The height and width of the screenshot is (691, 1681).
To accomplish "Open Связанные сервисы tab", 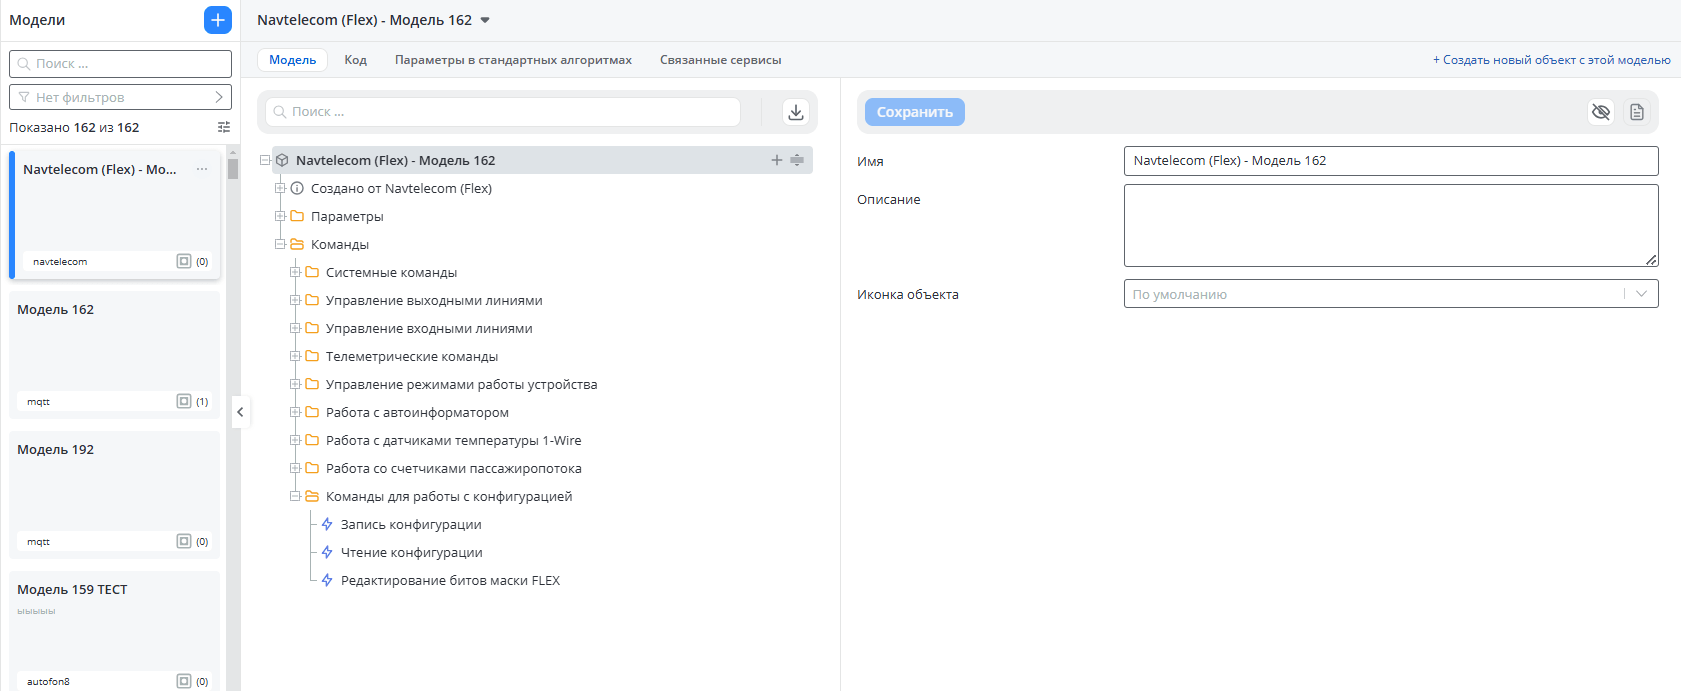I will (721, 60).
